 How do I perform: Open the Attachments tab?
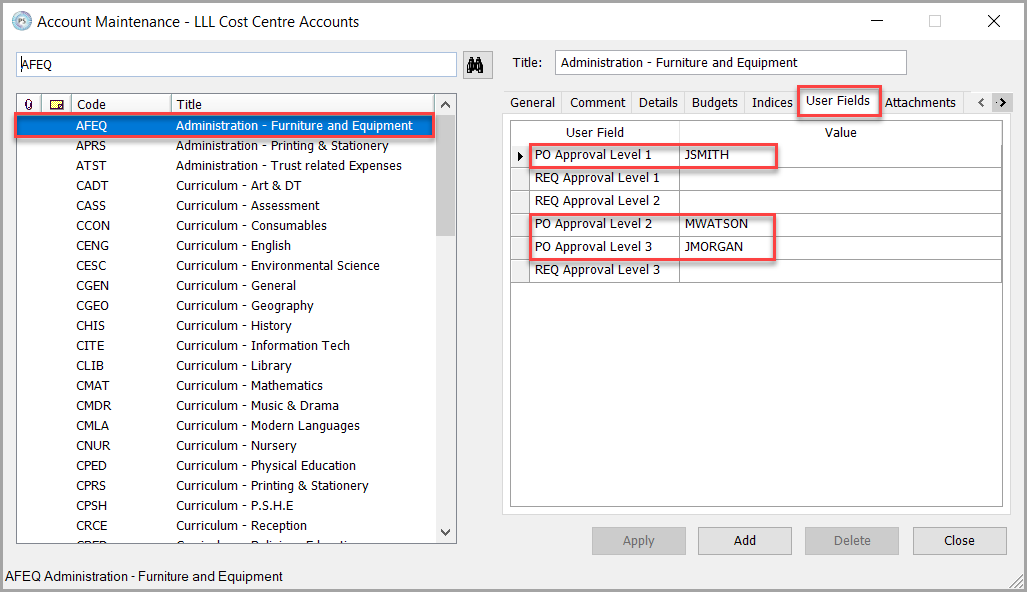(x=920, y=102)
